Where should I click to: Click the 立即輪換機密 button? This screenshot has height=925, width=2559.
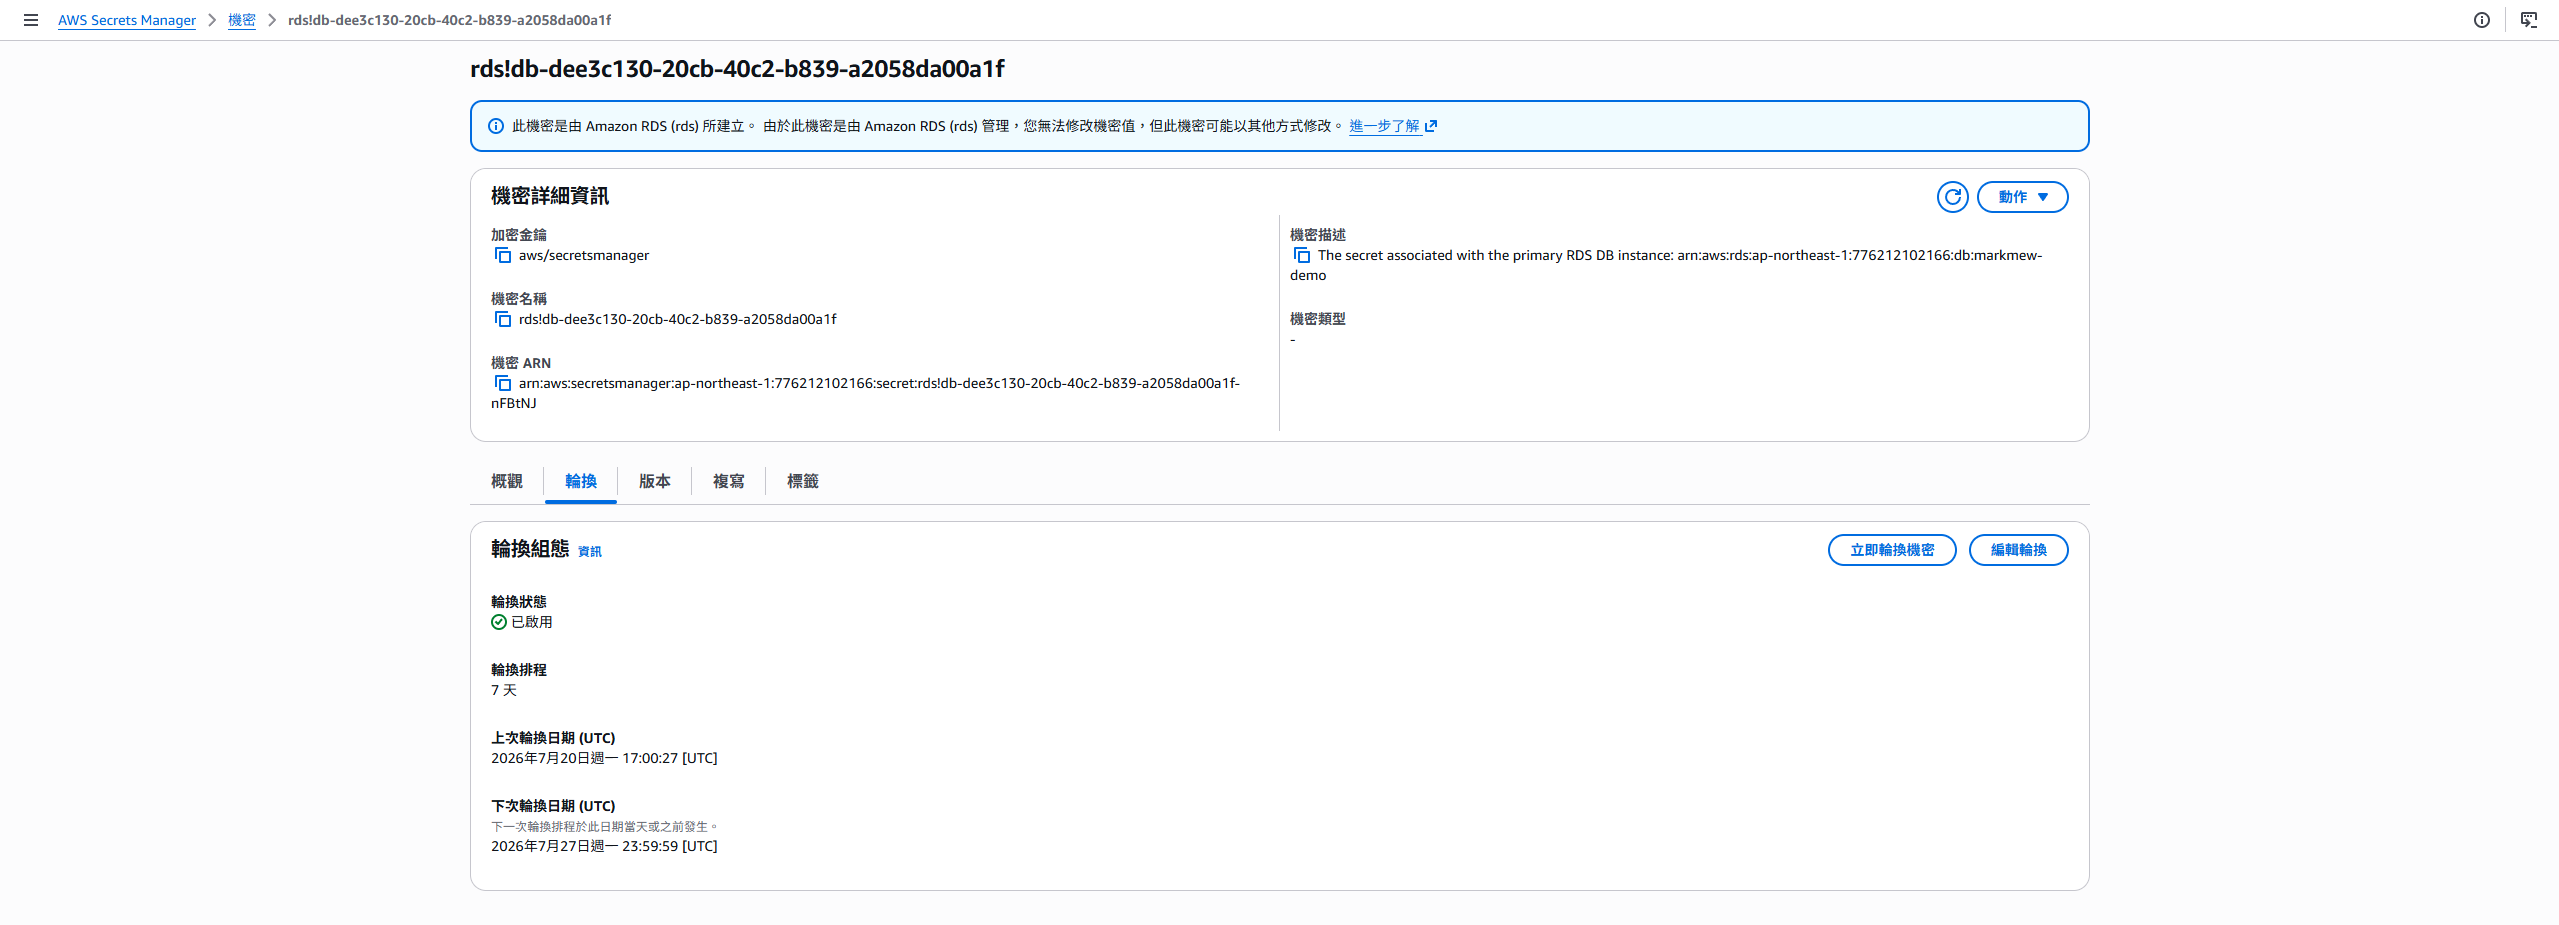click(1892, 550)
